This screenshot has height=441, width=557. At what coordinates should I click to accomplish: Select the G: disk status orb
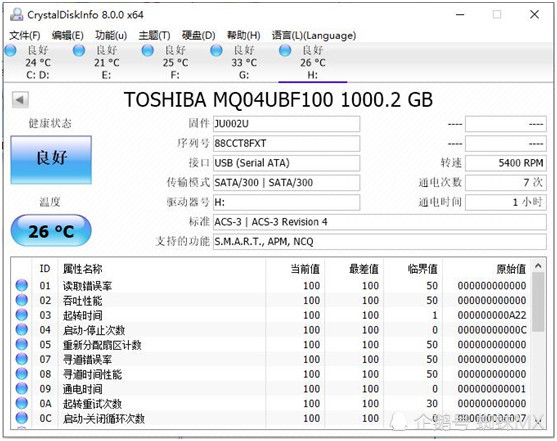pos(216,50)
